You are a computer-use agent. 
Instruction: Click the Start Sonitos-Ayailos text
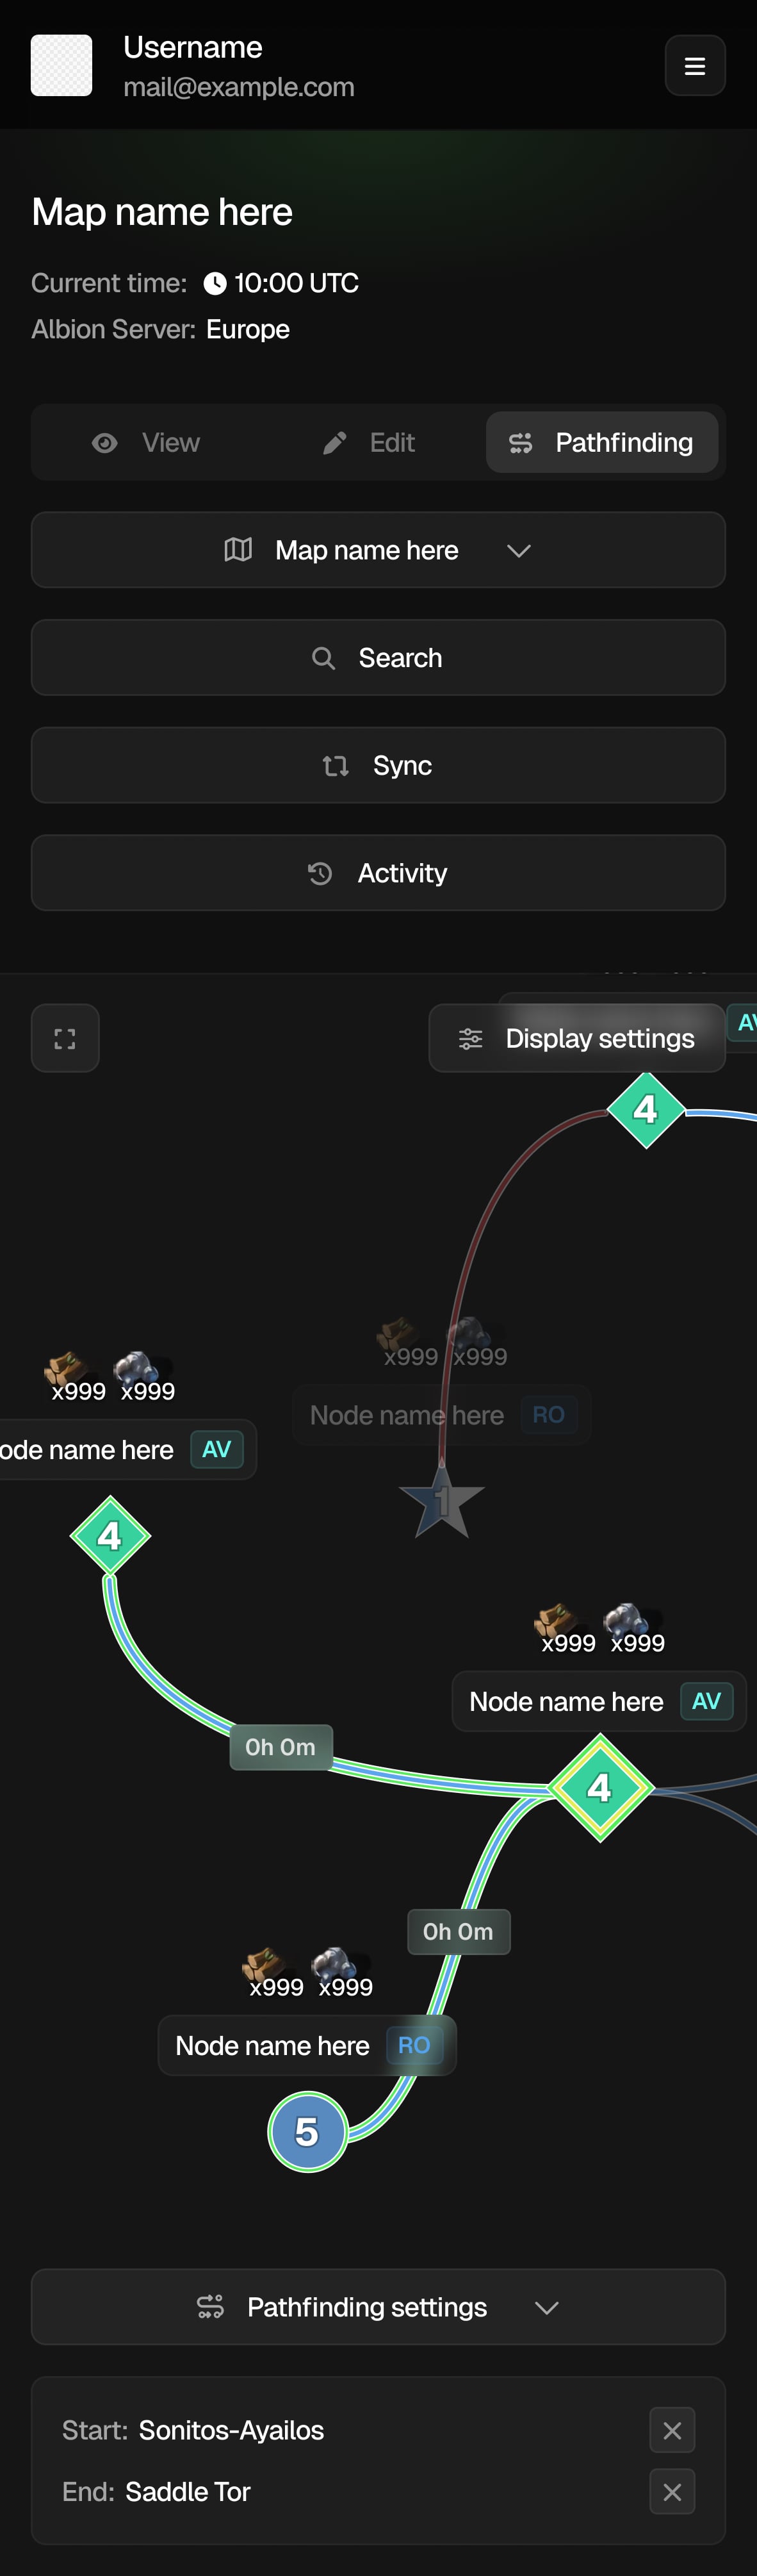[x=193, y=2430]
